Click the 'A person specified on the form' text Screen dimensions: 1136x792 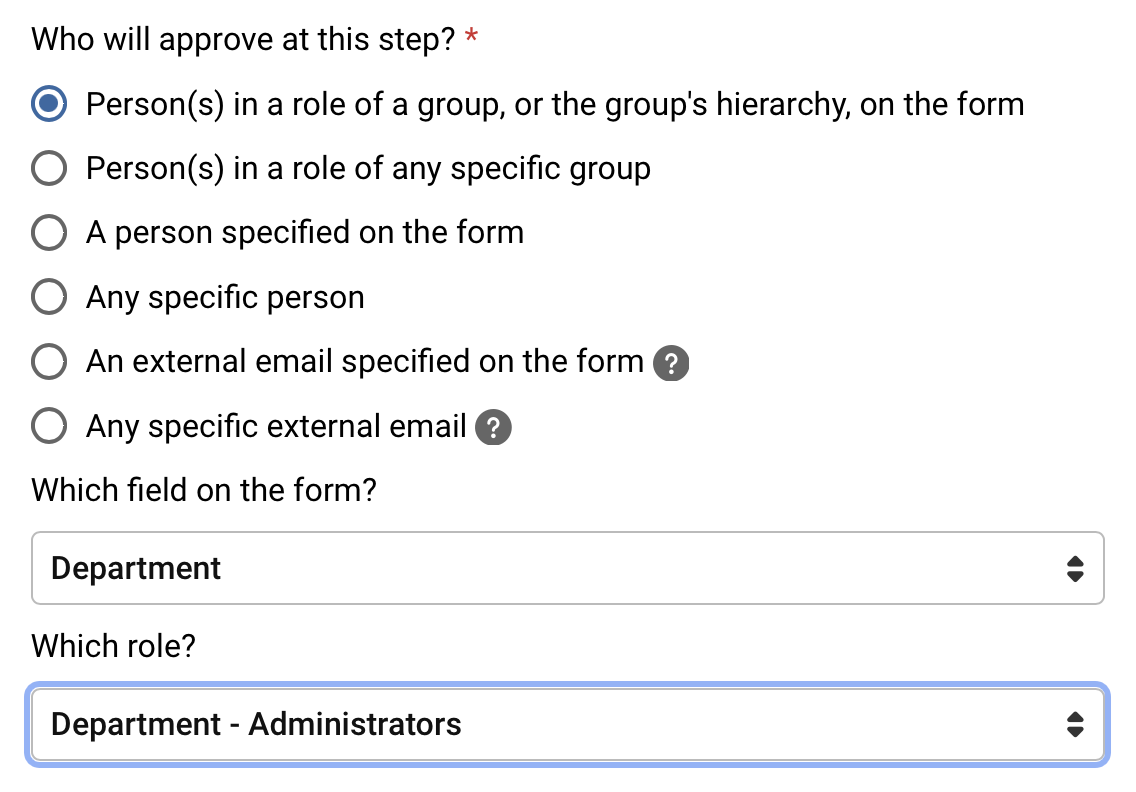305,233
